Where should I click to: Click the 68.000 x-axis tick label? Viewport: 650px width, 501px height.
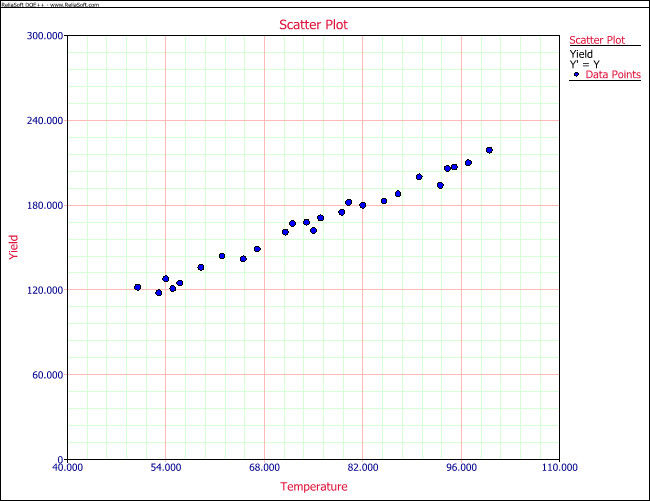tap(264, 467)
